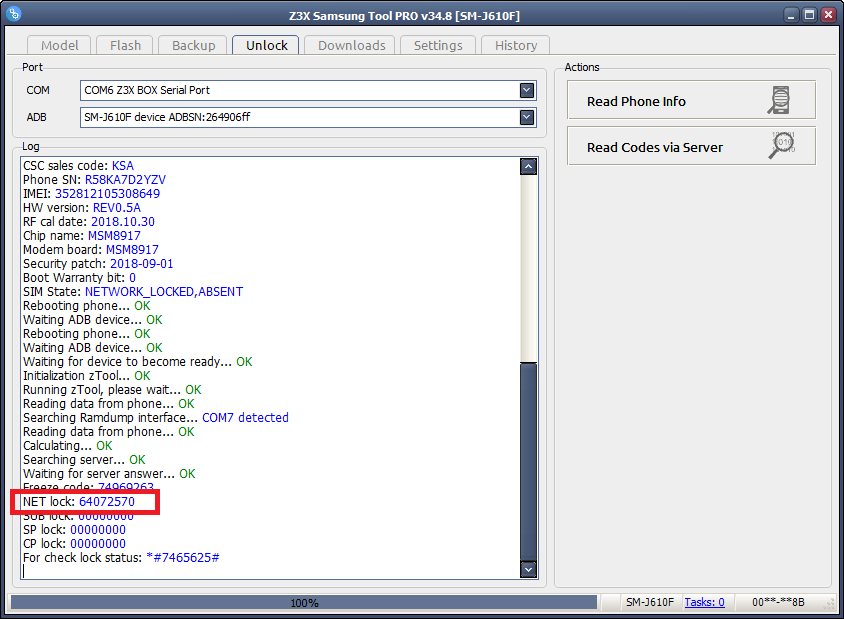Screen dimensions: 844x619
Task: Click the Calculating... OK log line
Action: tap(68, 446)
